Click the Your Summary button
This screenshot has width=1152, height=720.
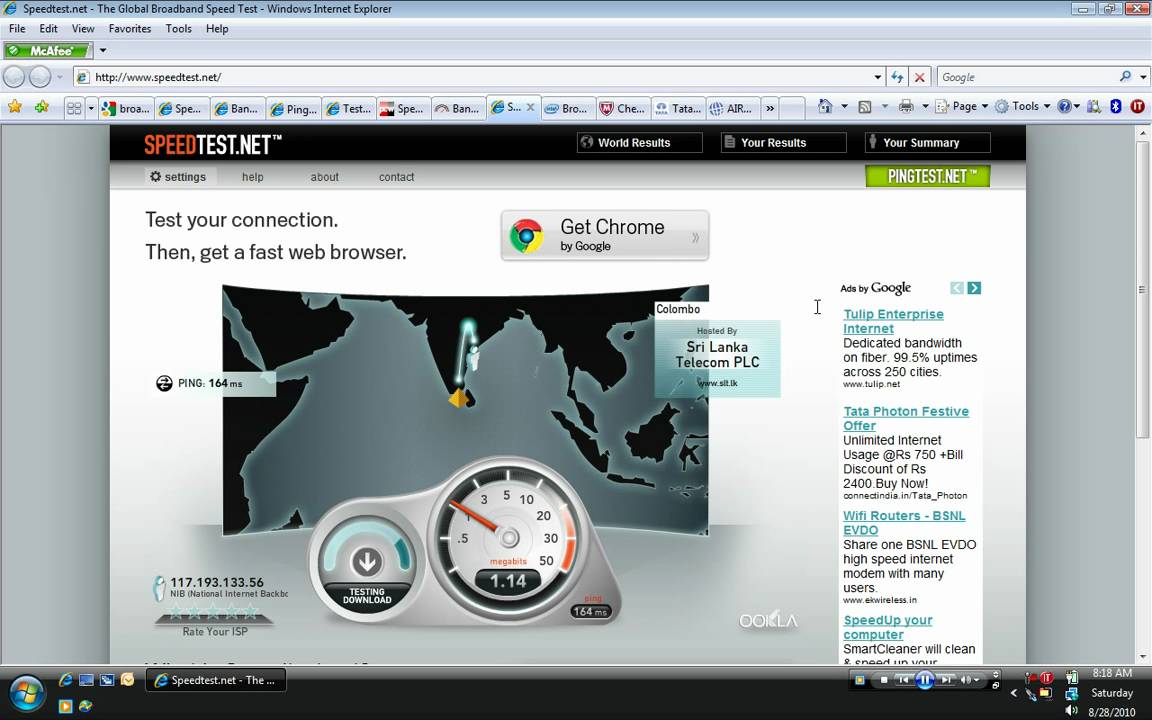[x=927, y=143]
